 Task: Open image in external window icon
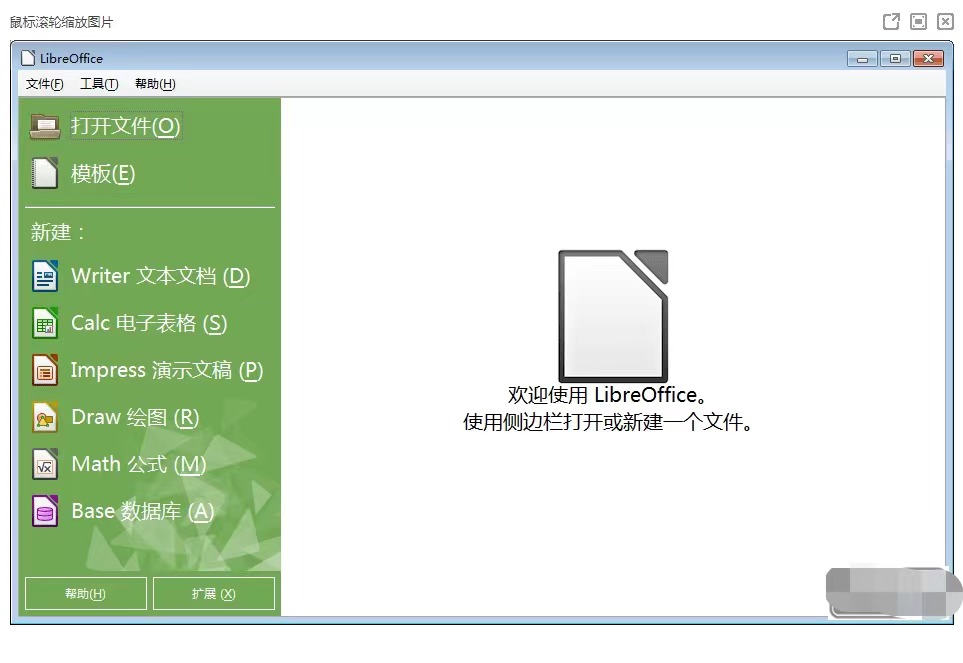tap(891, 21)
